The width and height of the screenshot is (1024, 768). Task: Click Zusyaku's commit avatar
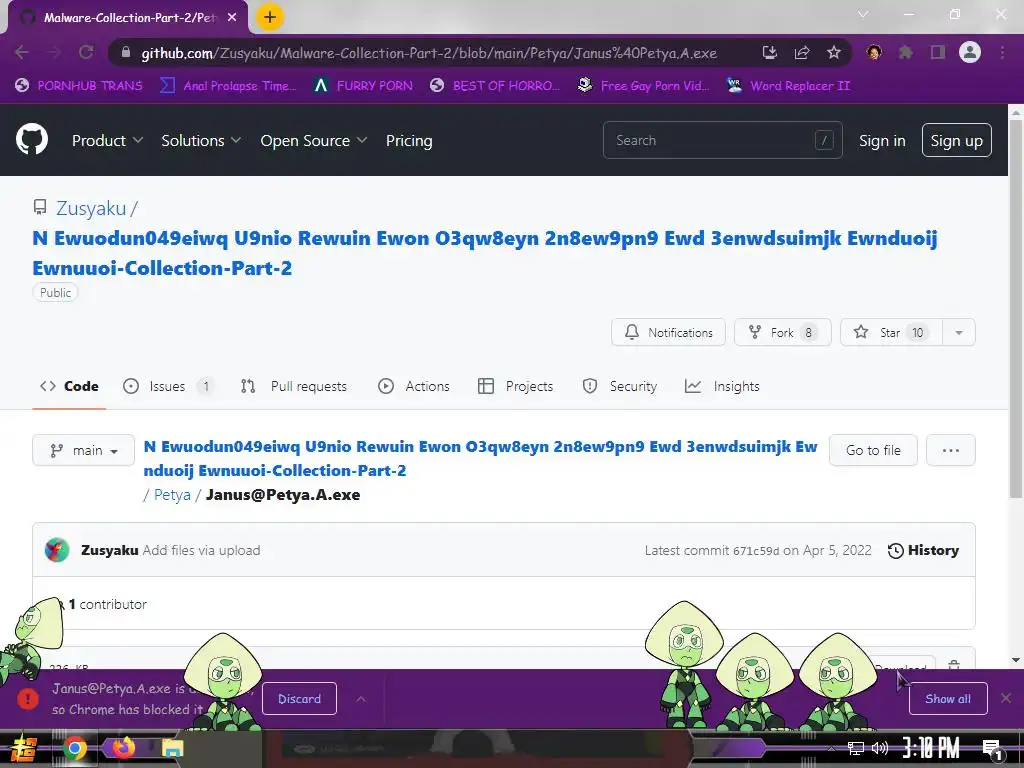click(x=57, y=550)
